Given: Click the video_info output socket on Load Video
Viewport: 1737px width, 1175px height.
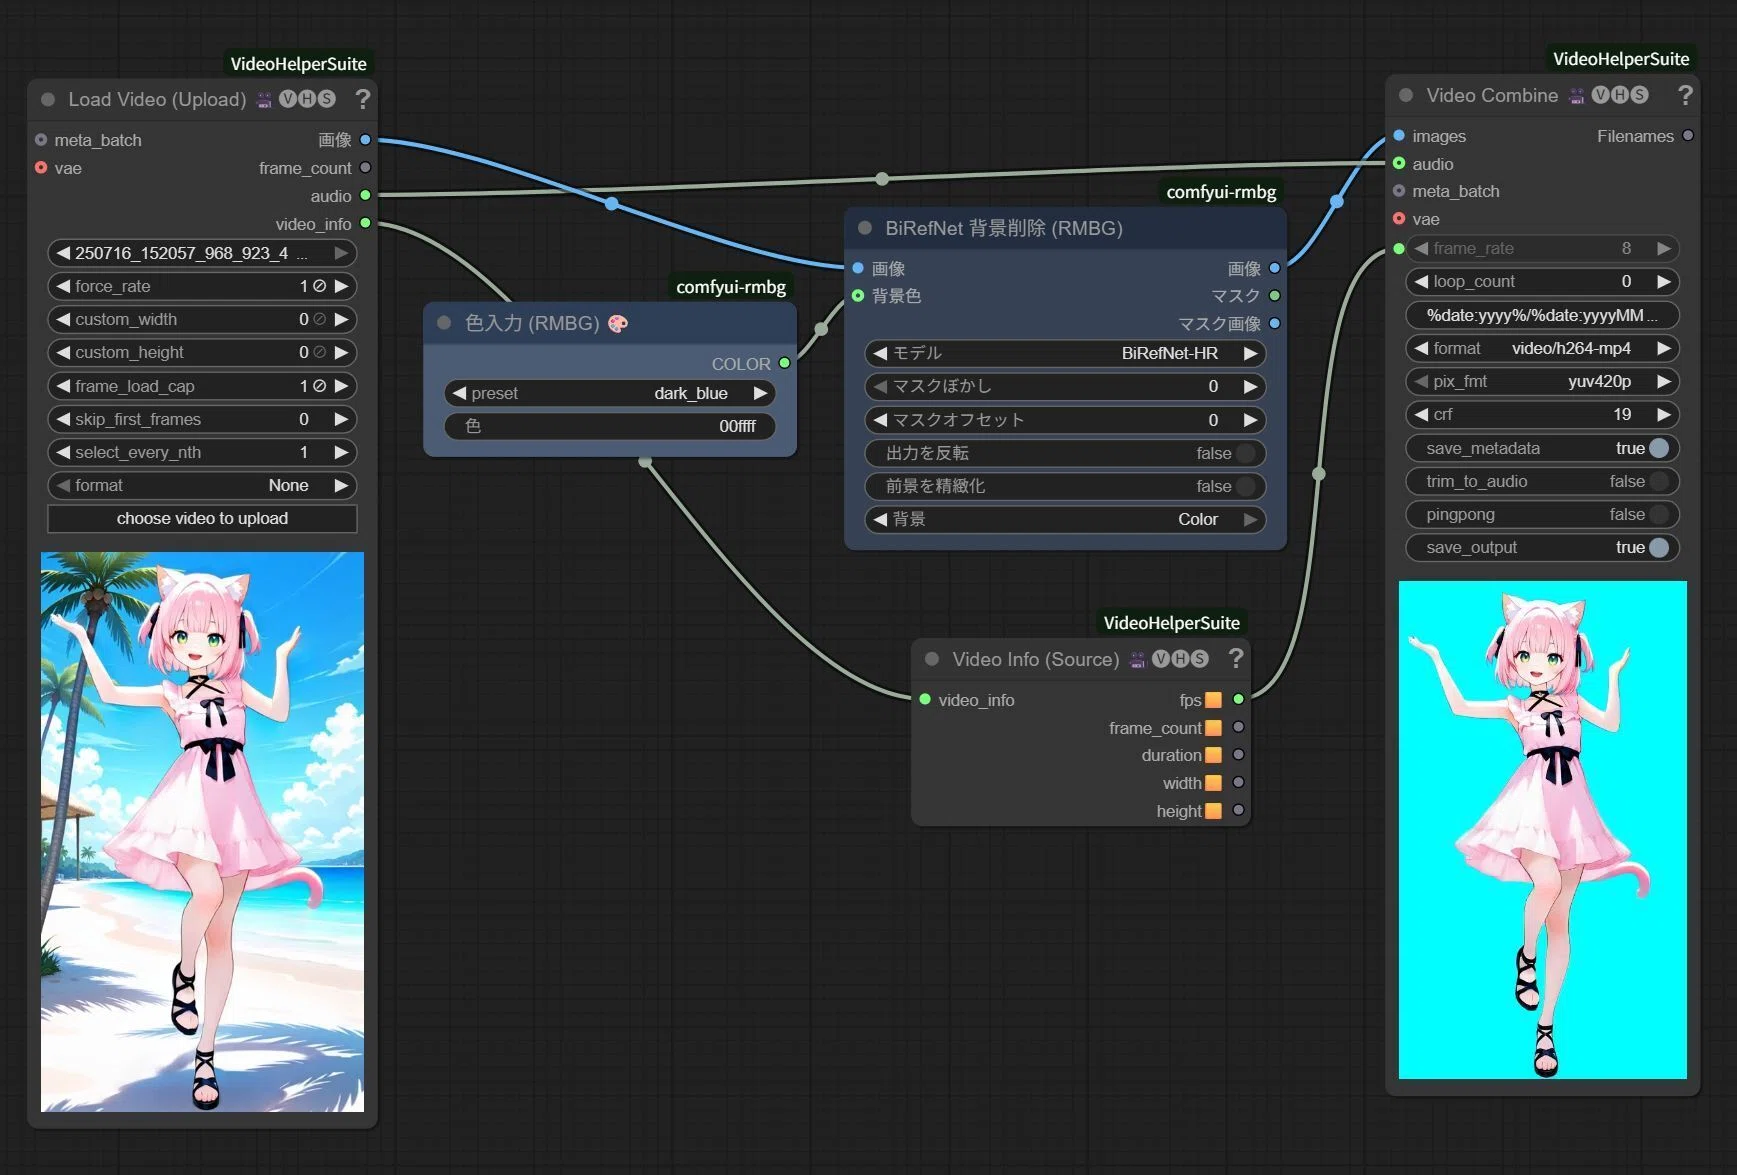Looking at the screenshot, I should pyautogui.click(x=365, y=223).
